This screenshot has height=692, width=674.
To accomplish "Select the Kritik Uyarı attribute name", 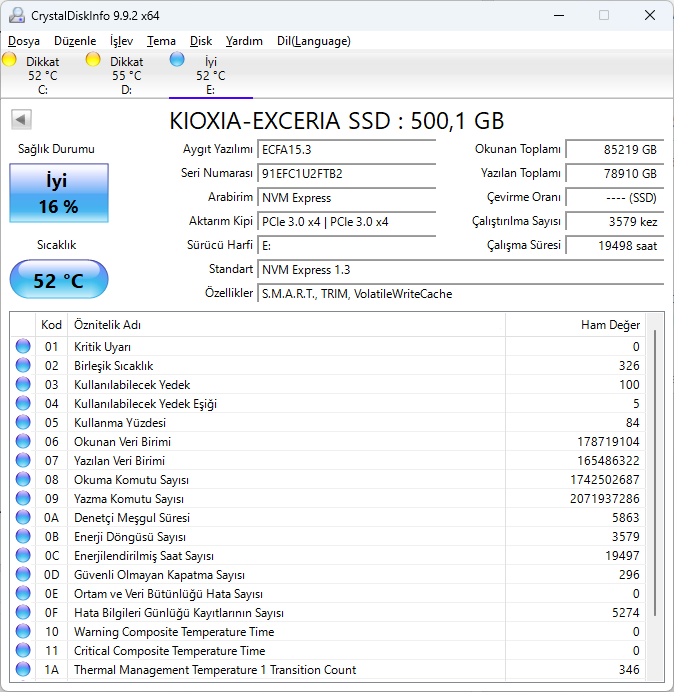I will pos(102,347).
